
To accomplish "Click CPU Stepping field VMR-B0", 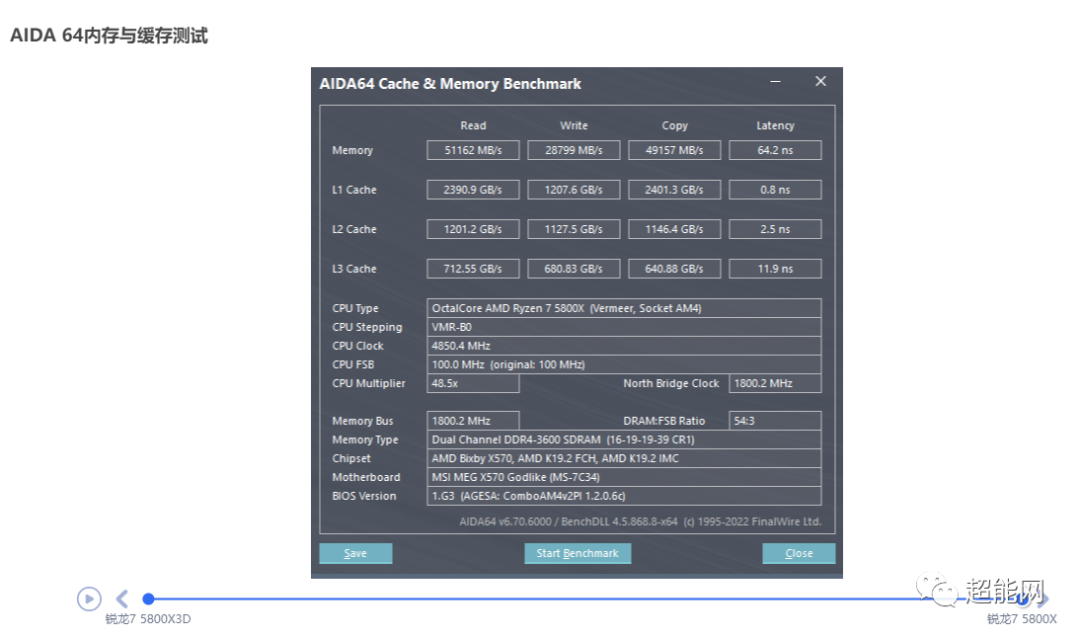I will 624,327.
